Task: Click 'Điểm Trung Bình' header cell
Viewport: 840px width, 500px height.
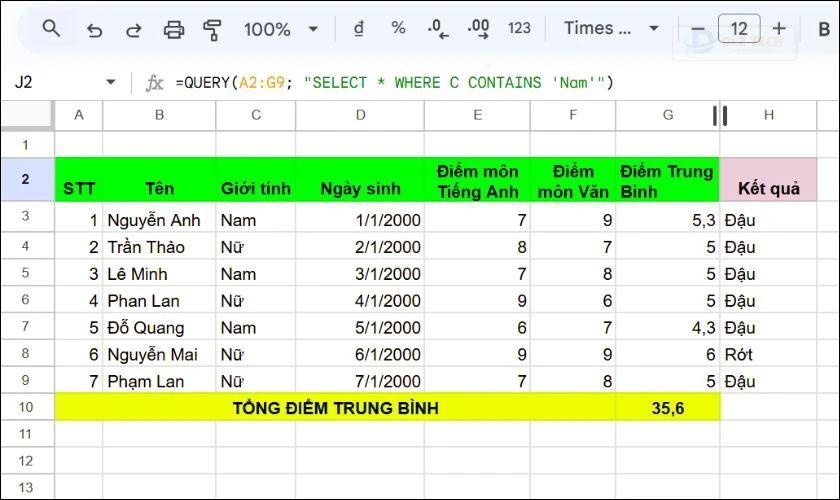Action: 668,180
